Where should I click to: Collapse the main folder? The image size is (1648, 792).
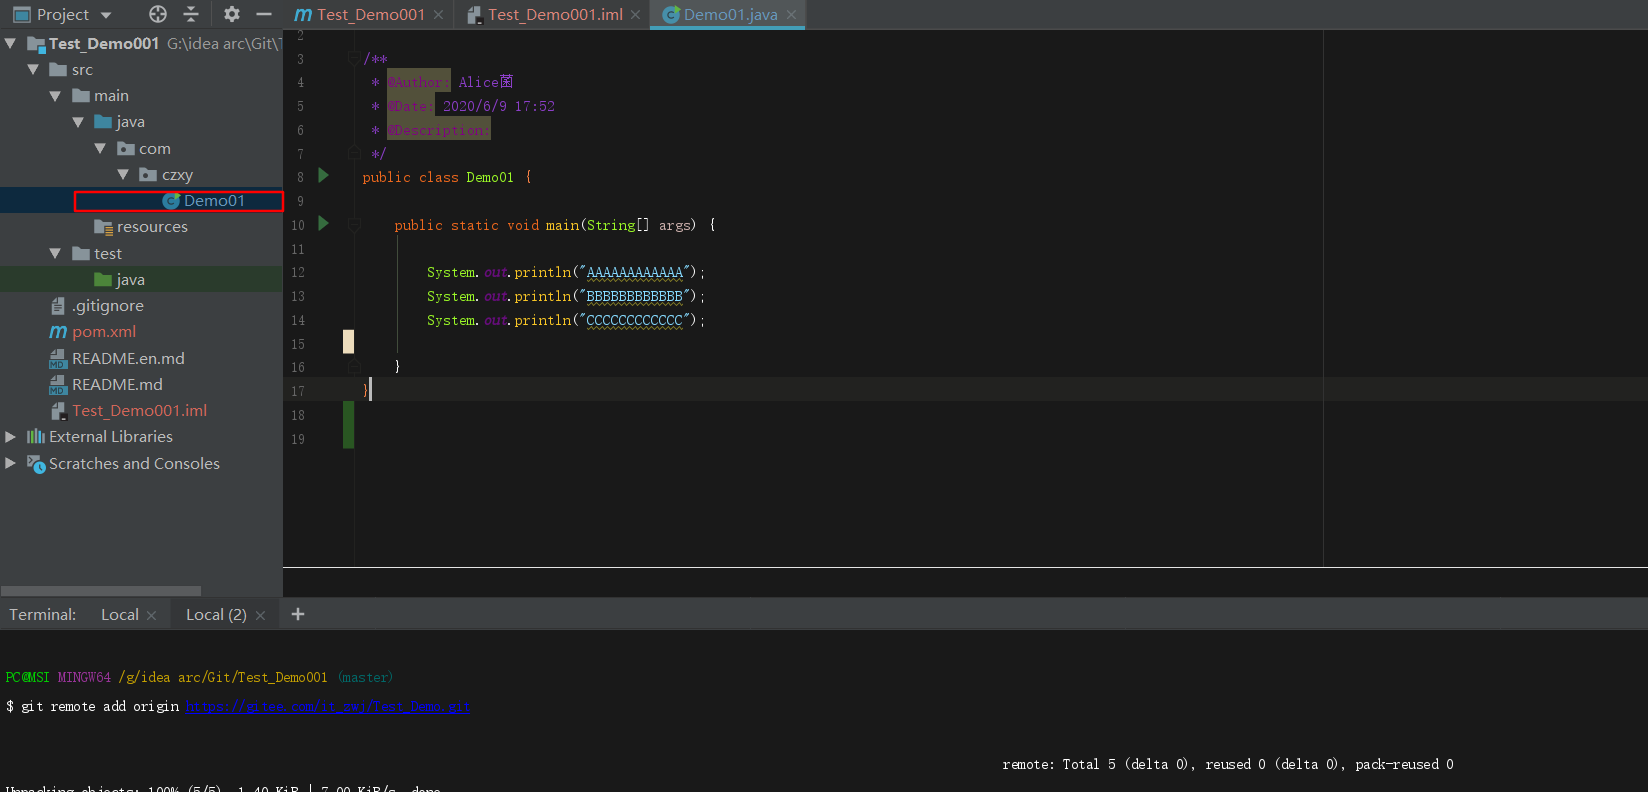click(x=55, y=96)
